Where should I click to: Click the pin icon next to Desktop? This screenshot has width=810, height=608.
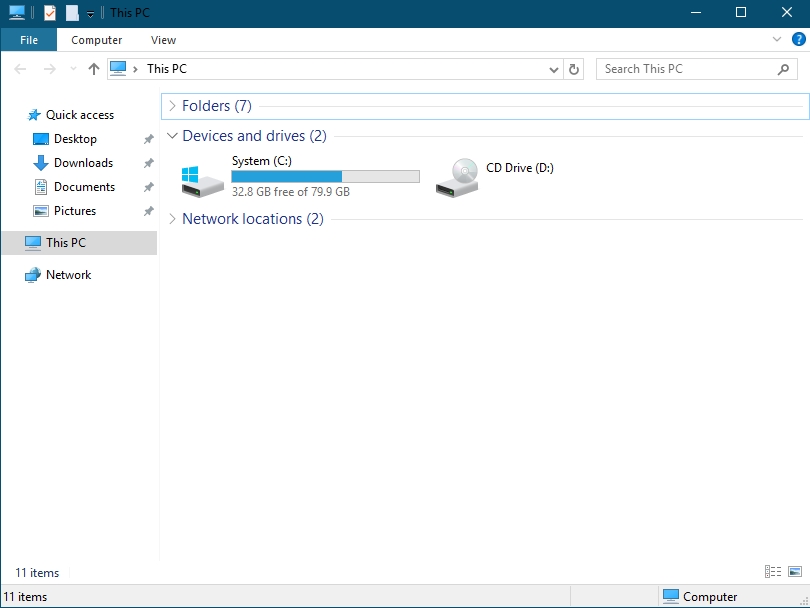(149, 139)
